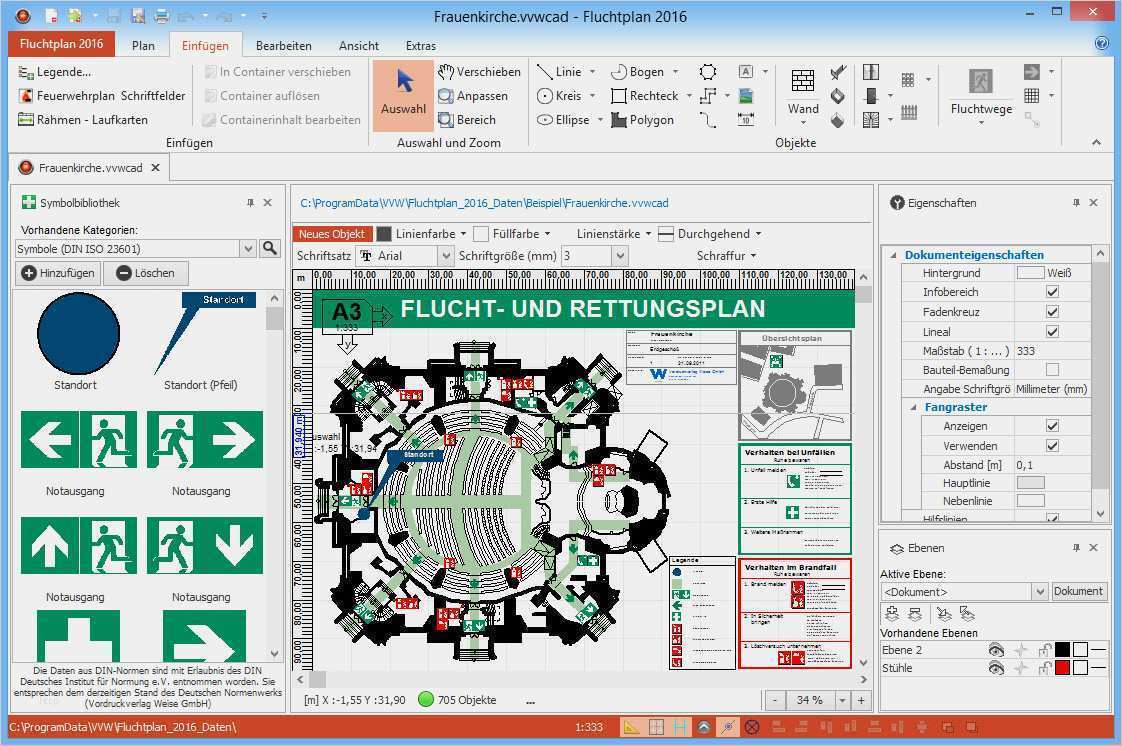This screenshot has width=1122, height=746.
Task: Collapse the Dokumenteigenschaften section
Action: coord(893,255)
